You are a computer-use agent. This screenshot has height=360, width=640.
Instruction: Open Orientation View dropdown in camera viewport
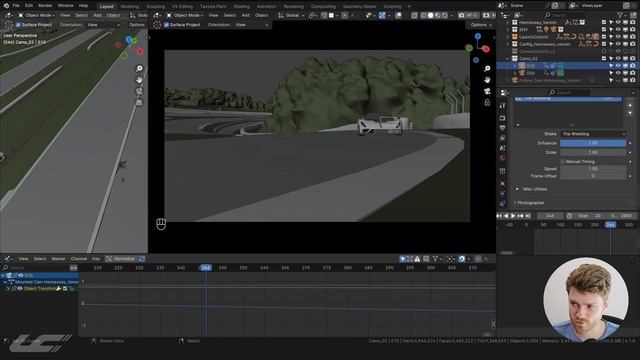(252, 25)
